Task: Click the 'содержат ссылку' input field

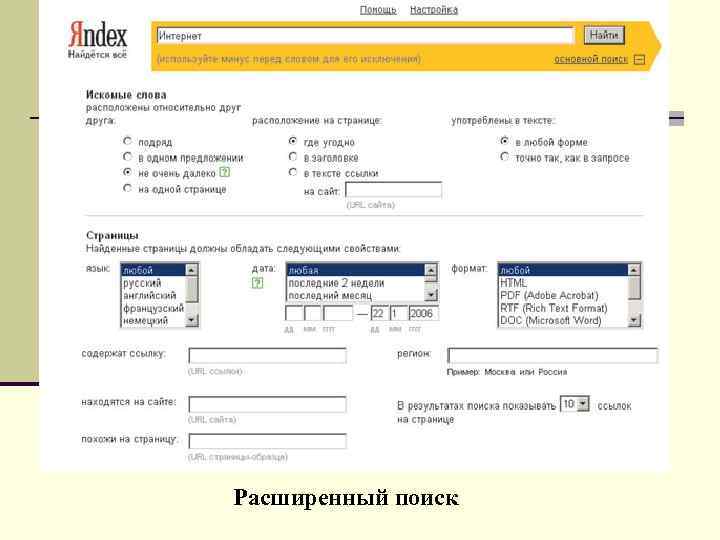Action: pyautogui.click(x=267, y=355)
